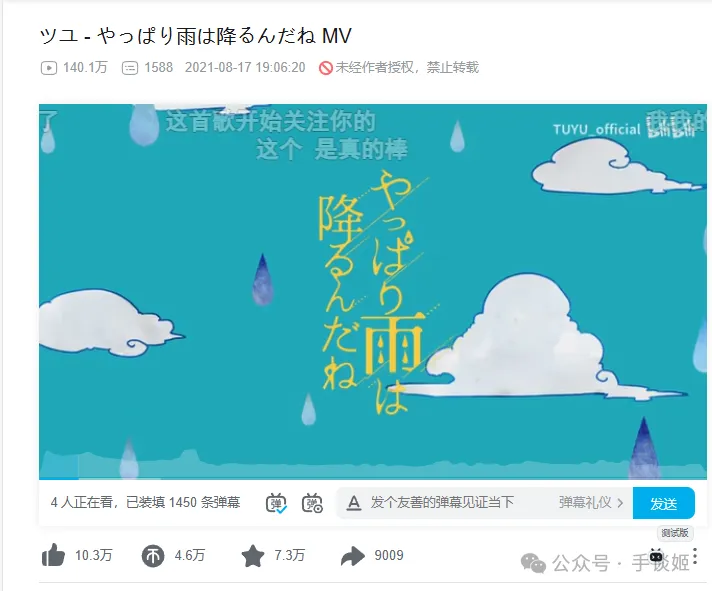
Task: Click the TUYU_official watermark in the video
Action: tap(596, 129)
